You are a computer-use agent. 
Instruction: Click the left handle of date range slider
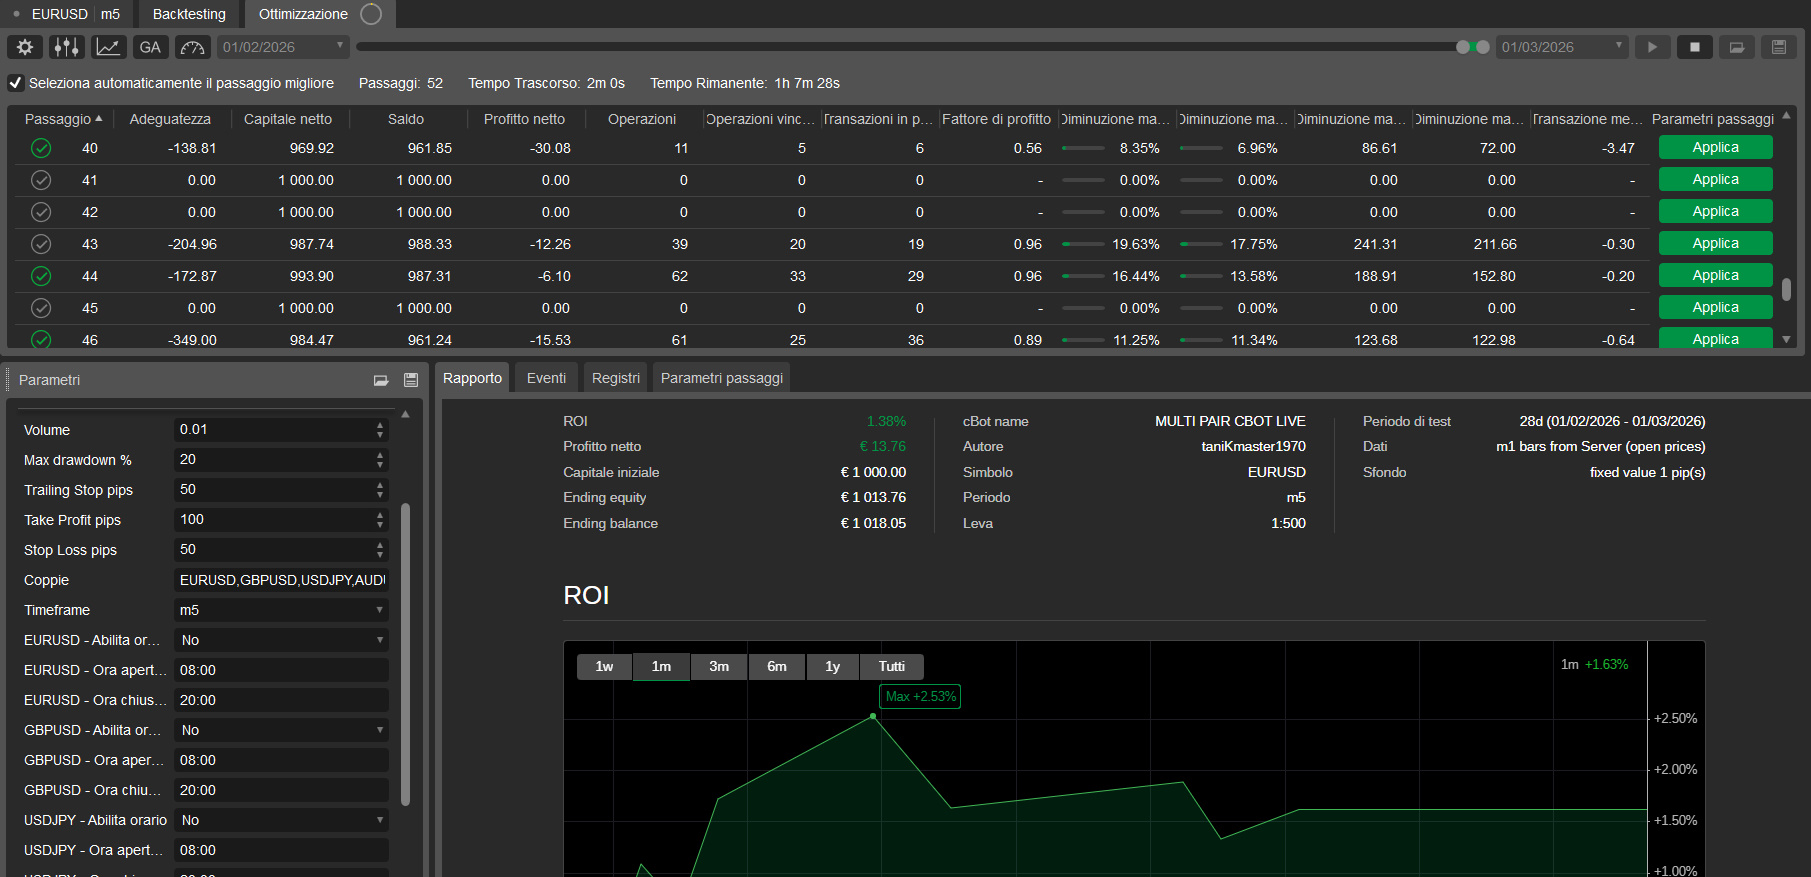[x=1463, y=47]
